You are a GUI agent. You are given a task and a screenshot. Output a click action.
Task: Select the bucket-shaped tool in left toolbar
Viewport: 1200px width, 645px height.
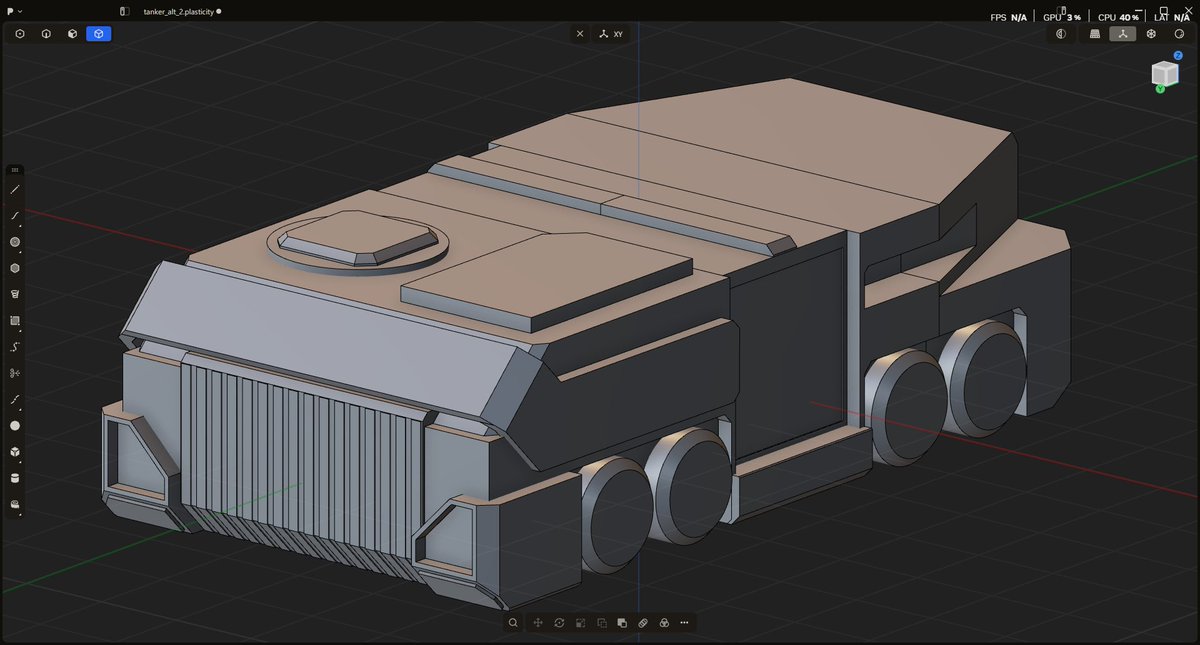pos(15,294)
